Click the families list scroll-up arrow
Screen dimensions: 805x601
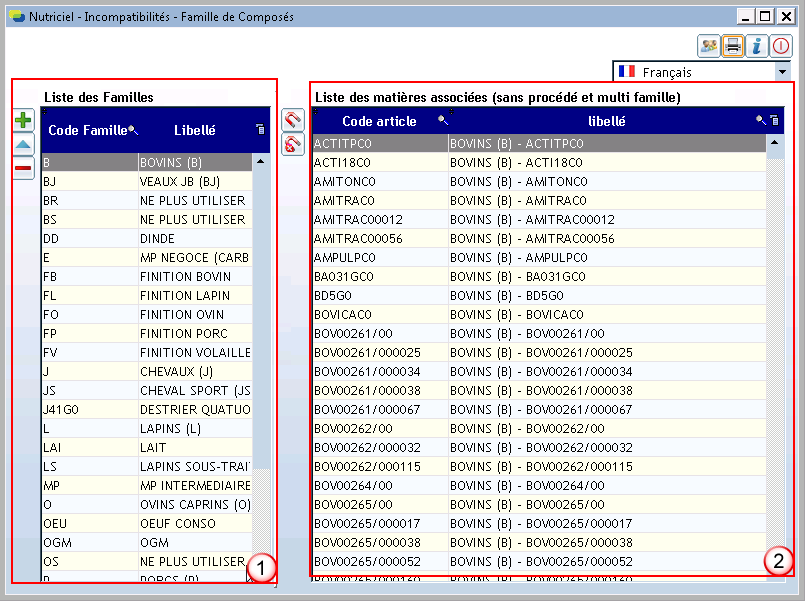261,162
